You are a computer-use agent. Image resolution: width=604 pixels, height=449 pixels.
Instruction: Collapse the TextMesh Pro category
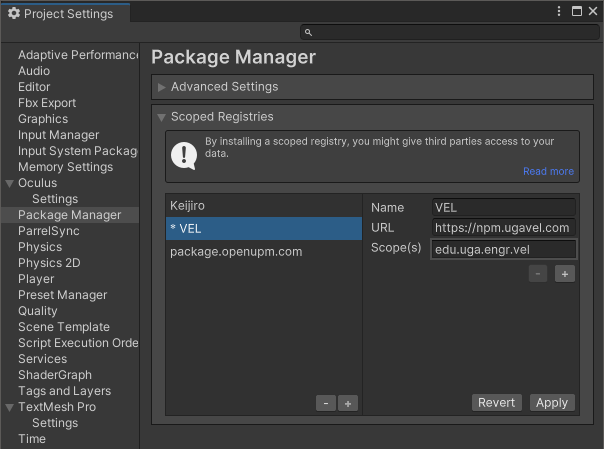click(10, 407)
